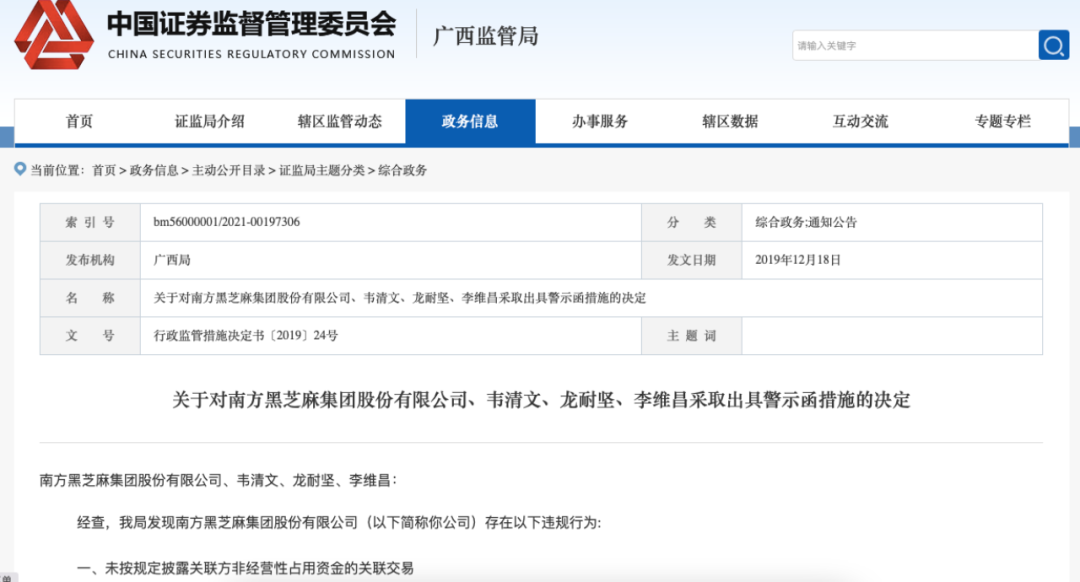The height and width of the screenshot is (582, 1080).
Task: Click the addressee line 南方黑芝麻集团股份有限公司、韦清文…
Action: 218,480
